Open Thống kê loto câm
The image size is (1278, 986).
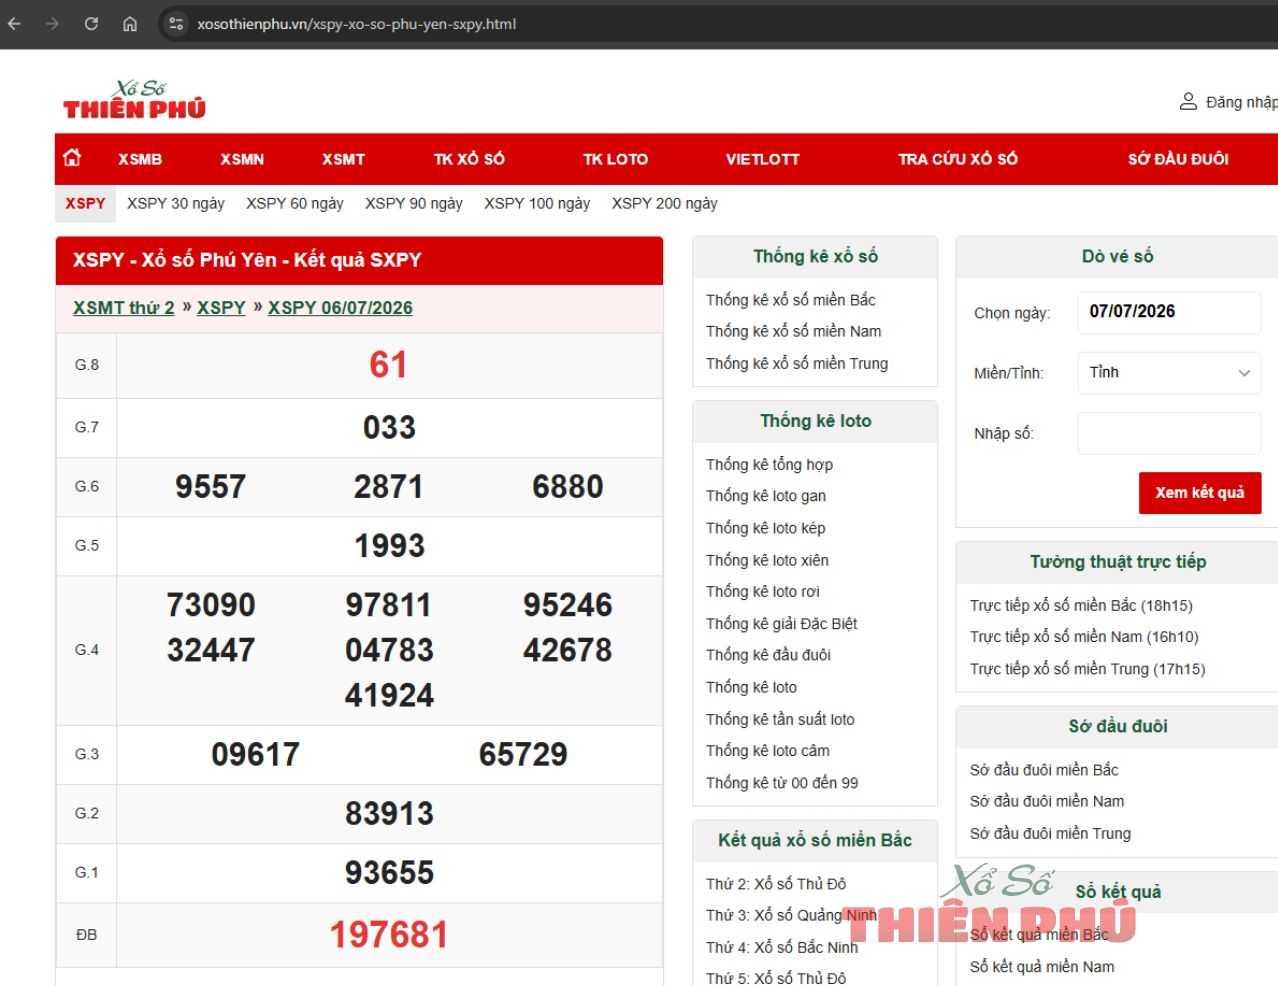(x=768, y=751)
